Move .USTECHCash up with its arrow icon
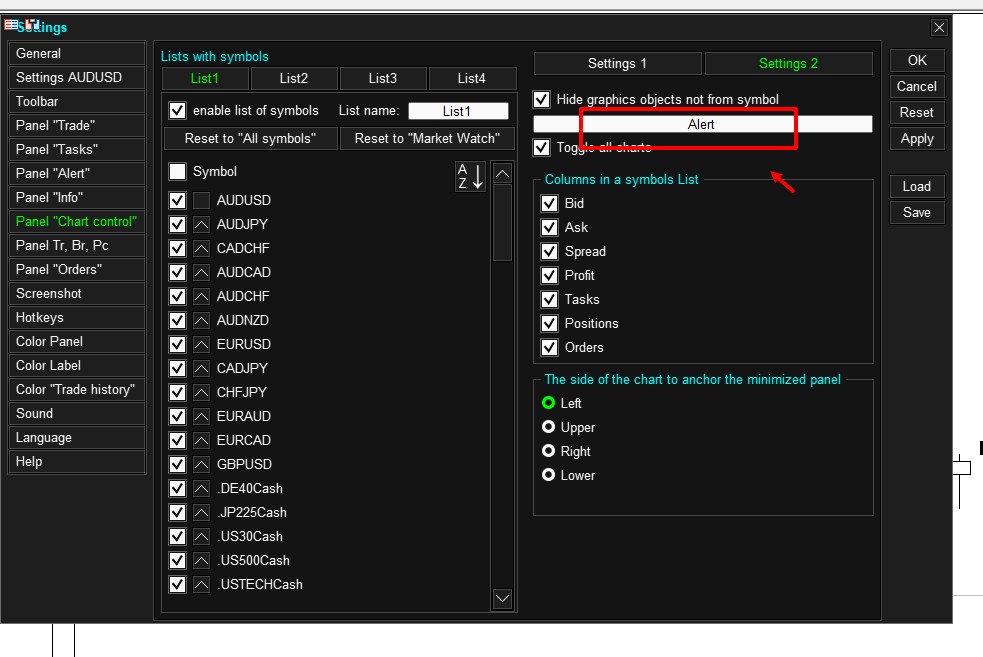This screenshot has height=657, width=983. (x=201, y=585)
